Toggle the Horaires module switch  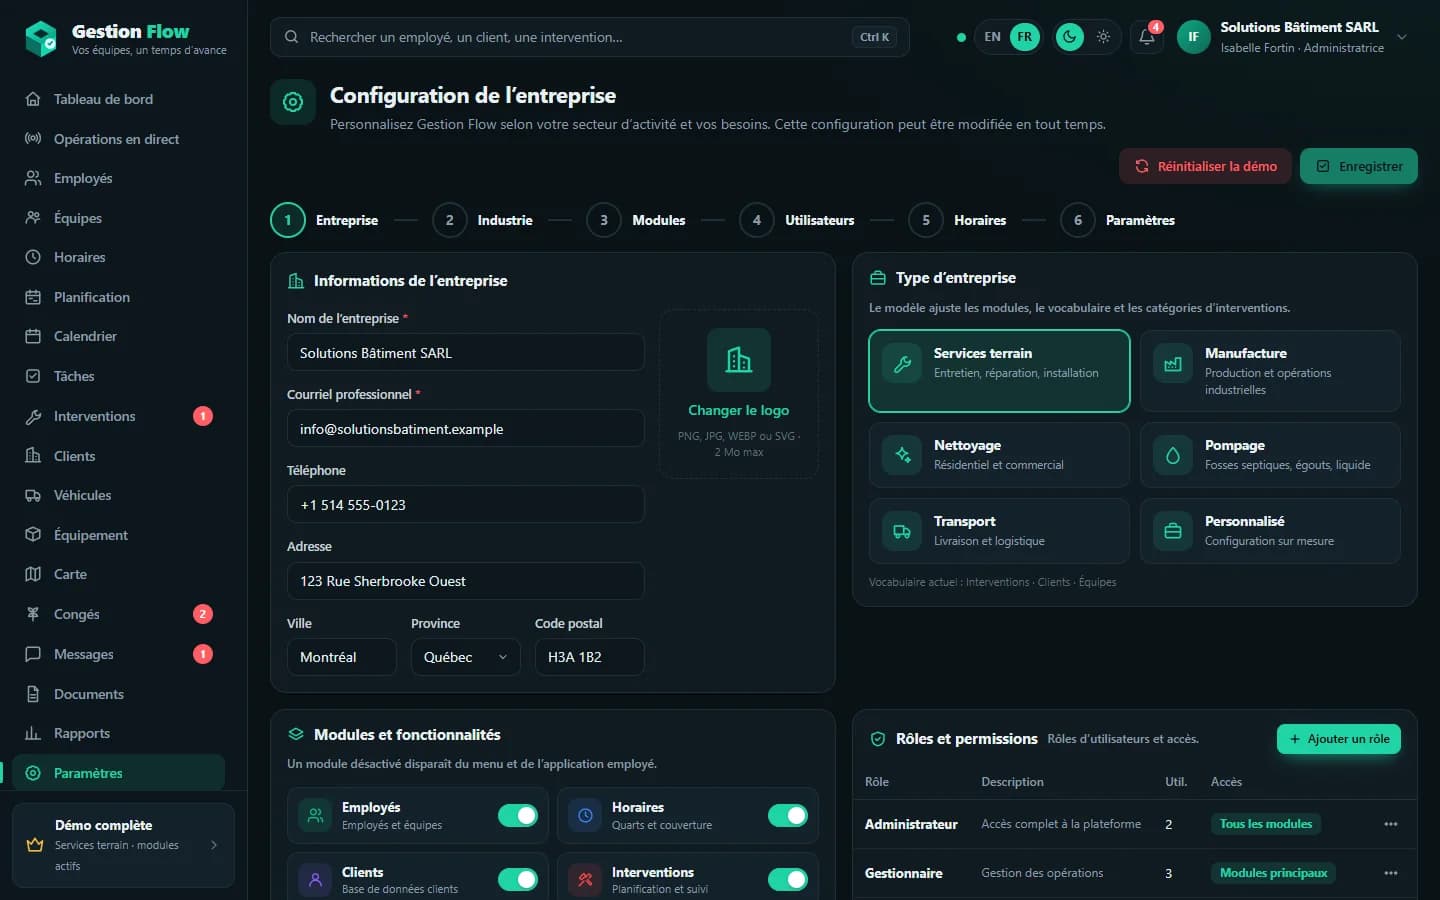point(788,816)
